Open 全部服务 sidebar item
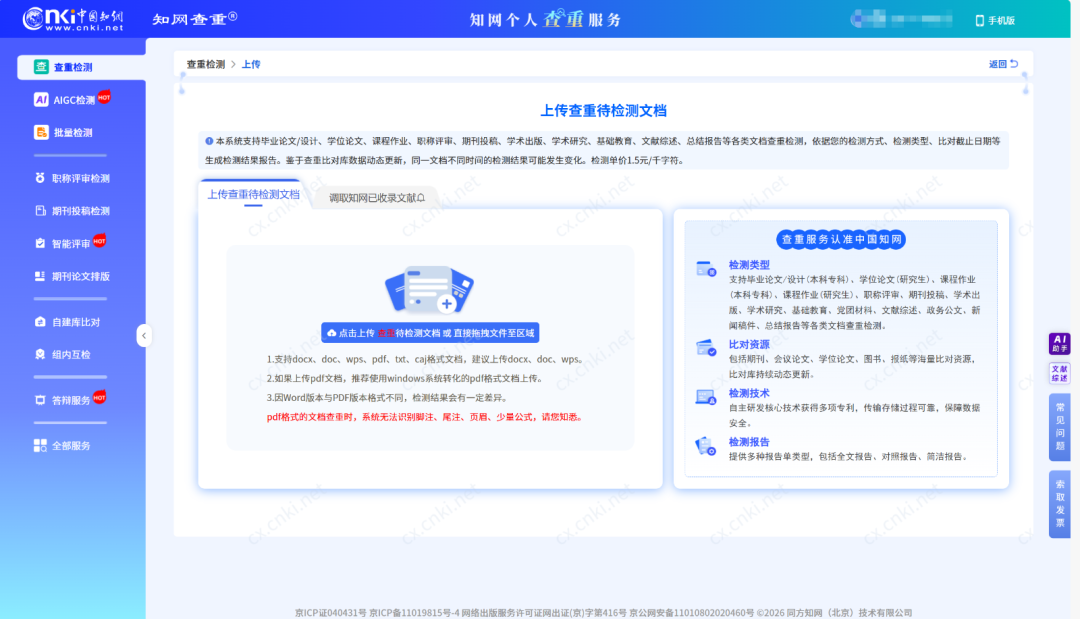 click(x=71, y=445)
